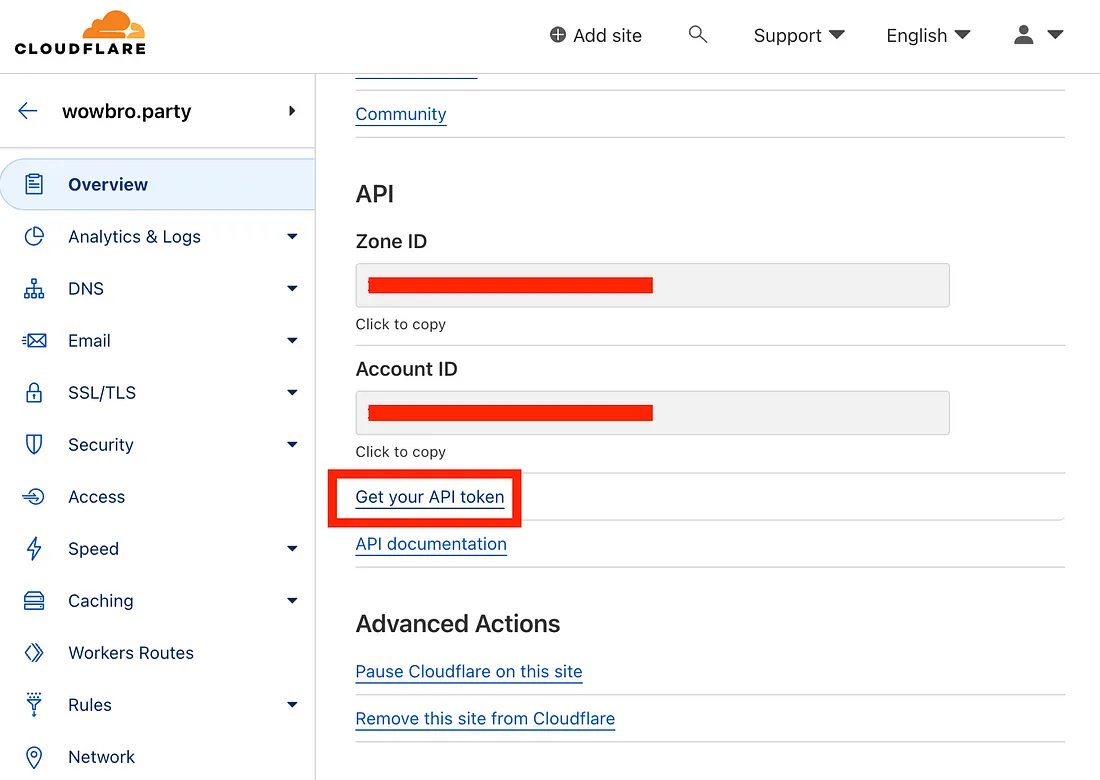Click the Advanced Actions heading
This screenshot has width=1100, height=780.
coord(457,624)
